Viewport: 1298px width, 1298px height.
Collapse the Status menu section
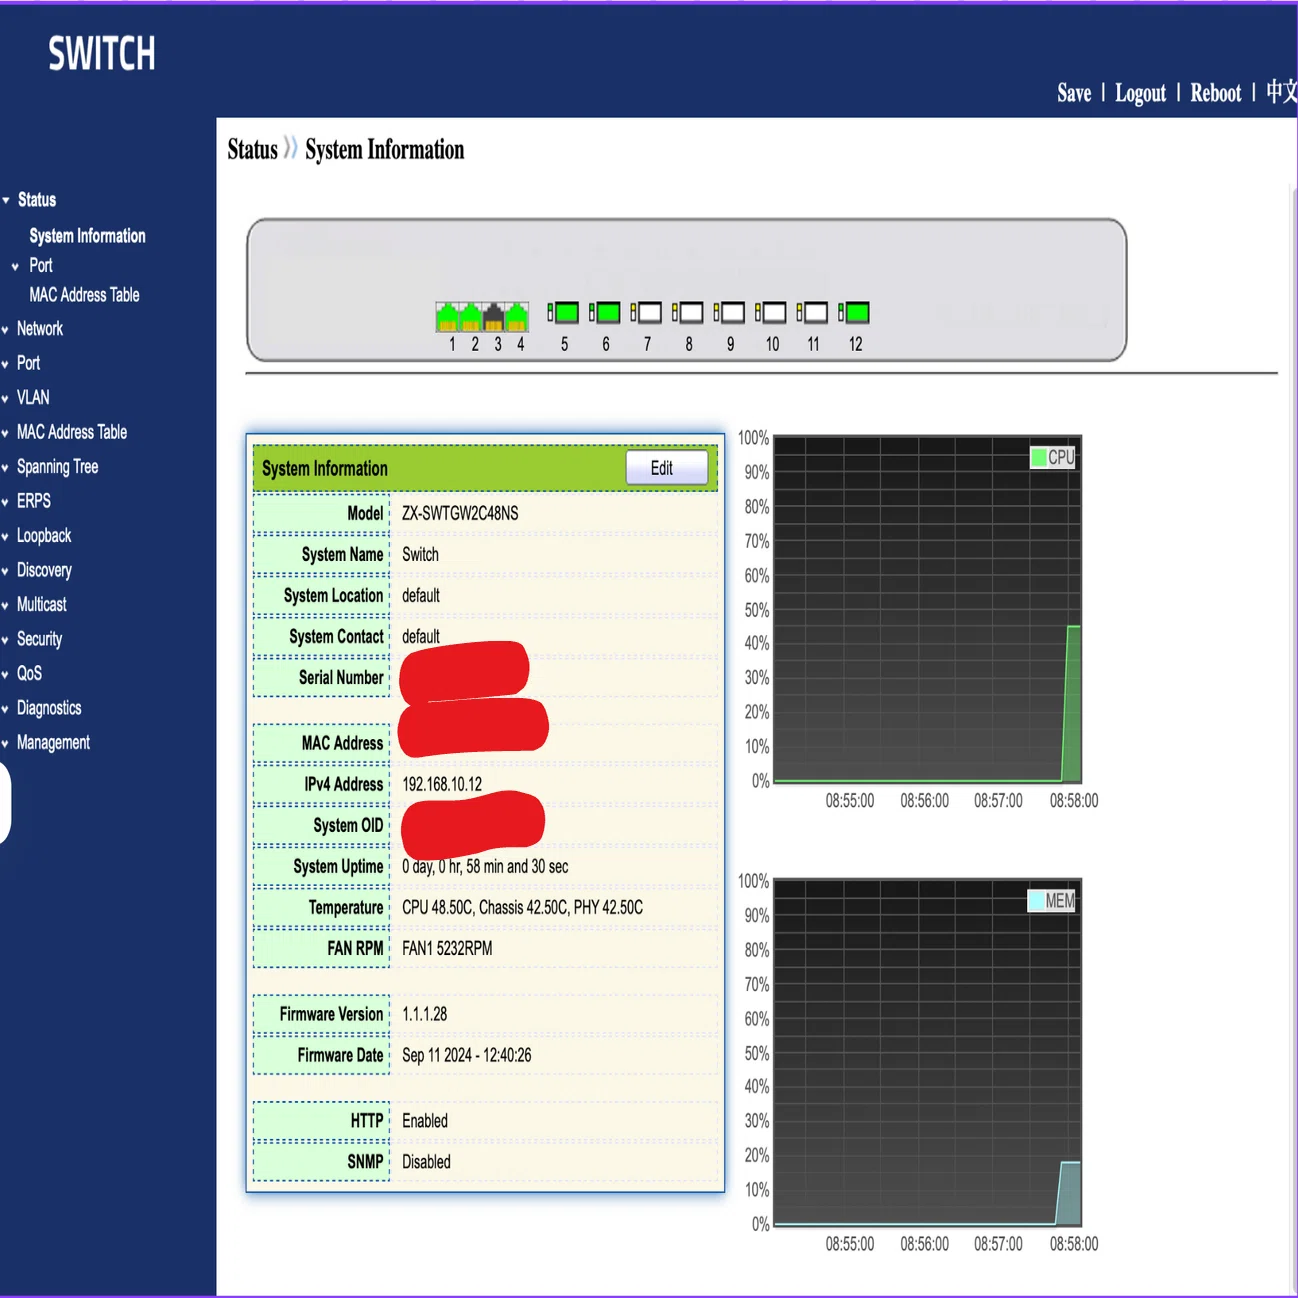[37, 200]
